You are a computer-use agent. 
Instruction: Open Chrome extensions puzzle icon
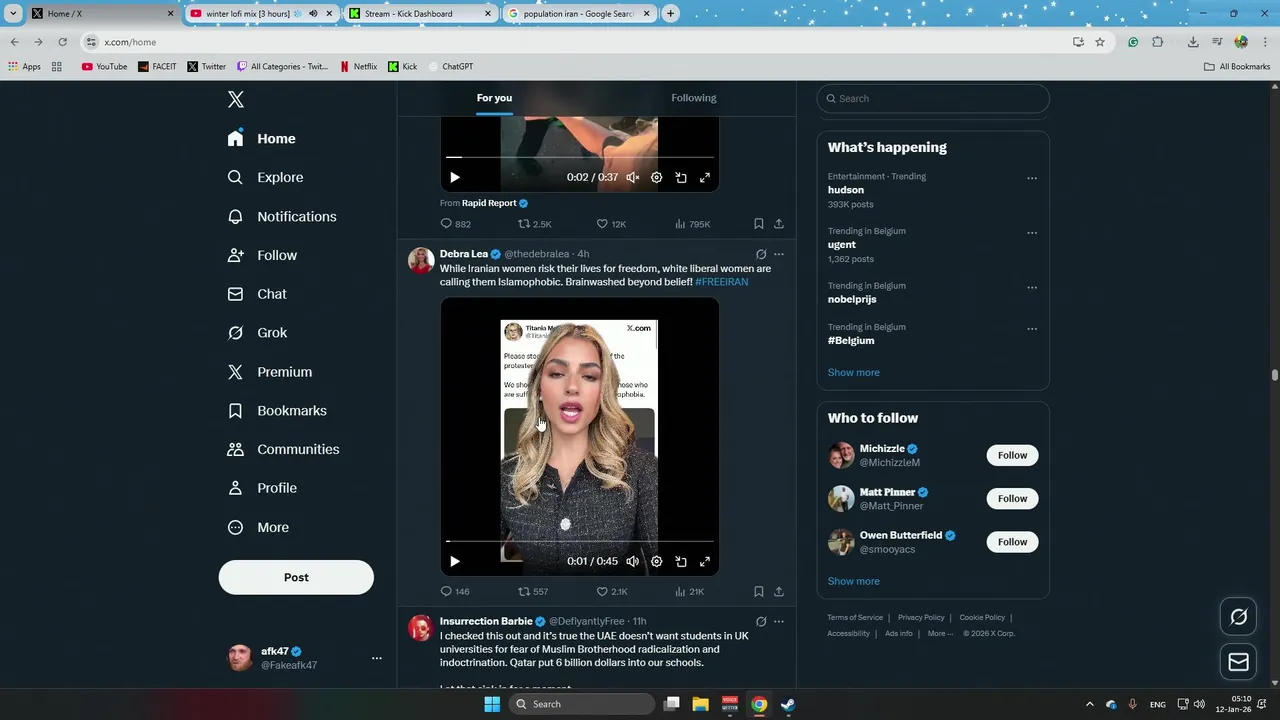tap(1157, 42)
